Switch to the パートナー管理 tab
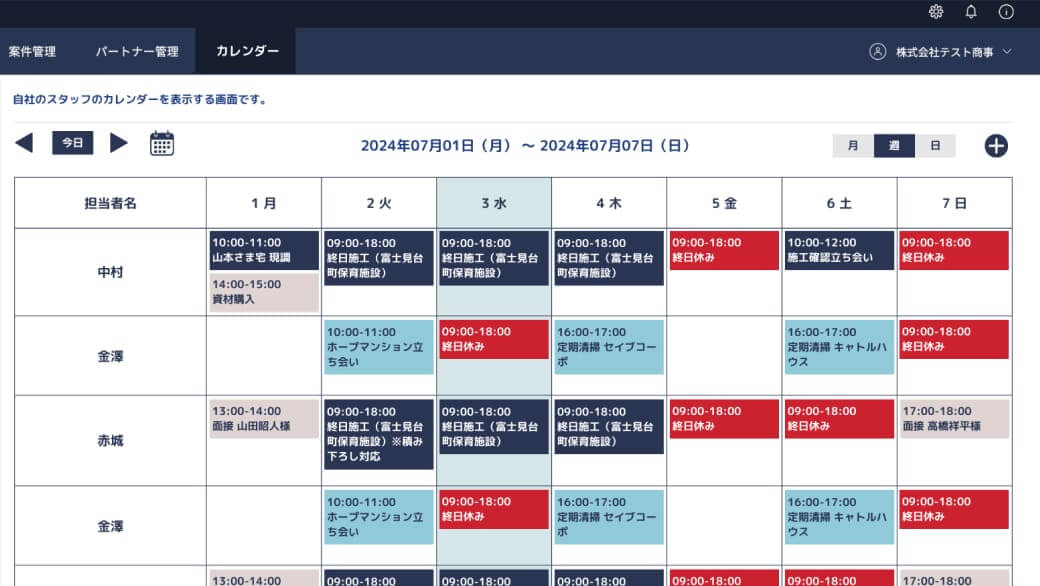Image resolution: width=1040 pixels, height=586 pixels. coord(137,52)
